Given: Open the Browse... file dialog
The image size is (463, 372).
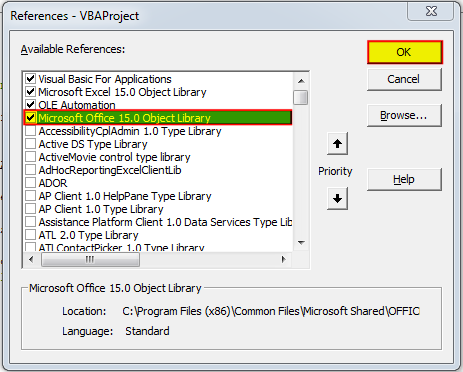Looking at the screenshot, I should [404, 115].
